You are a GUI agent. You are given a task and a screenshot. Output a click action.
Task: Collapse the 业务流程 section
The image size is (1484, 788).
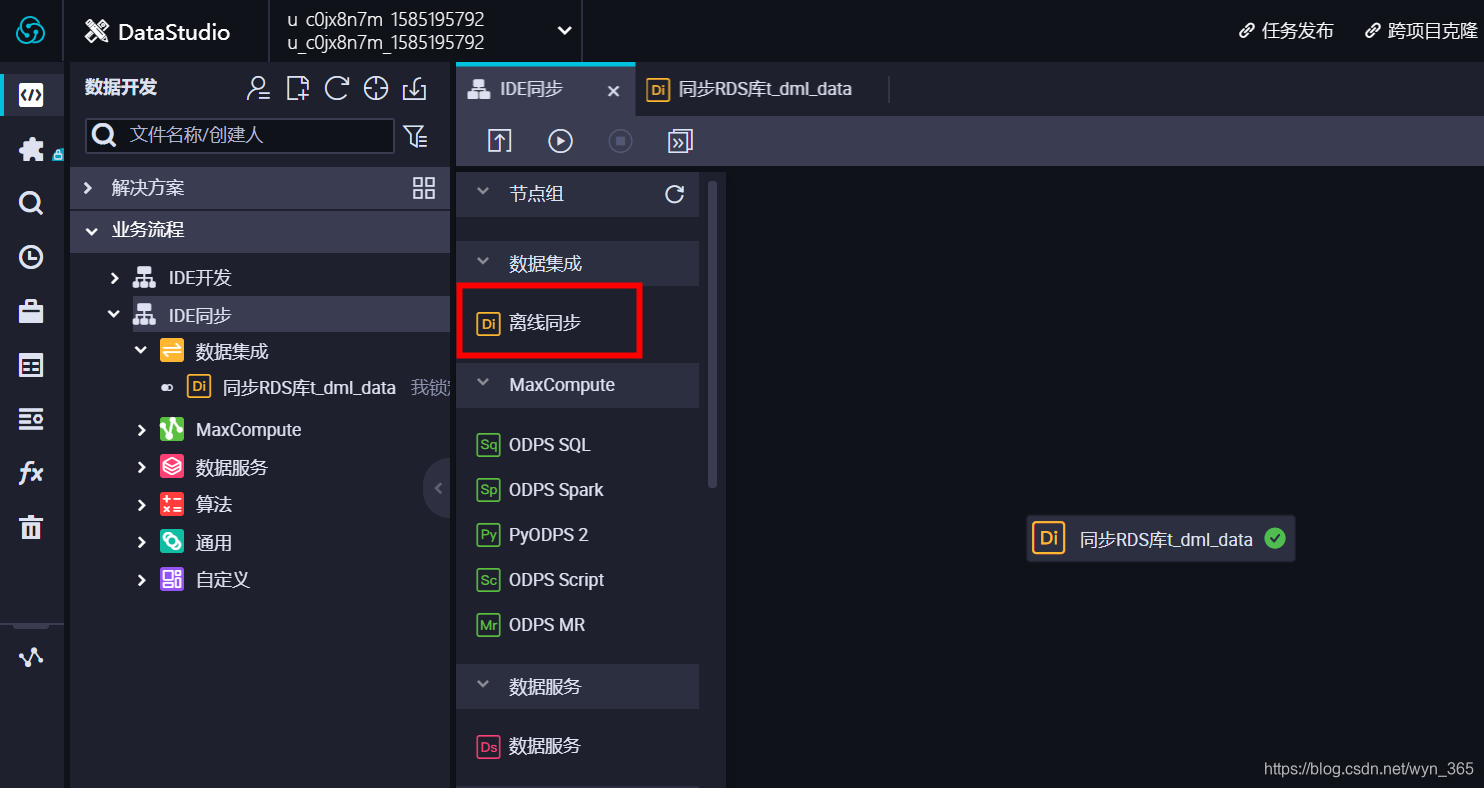pyautogui.click(x=91, y=230)
